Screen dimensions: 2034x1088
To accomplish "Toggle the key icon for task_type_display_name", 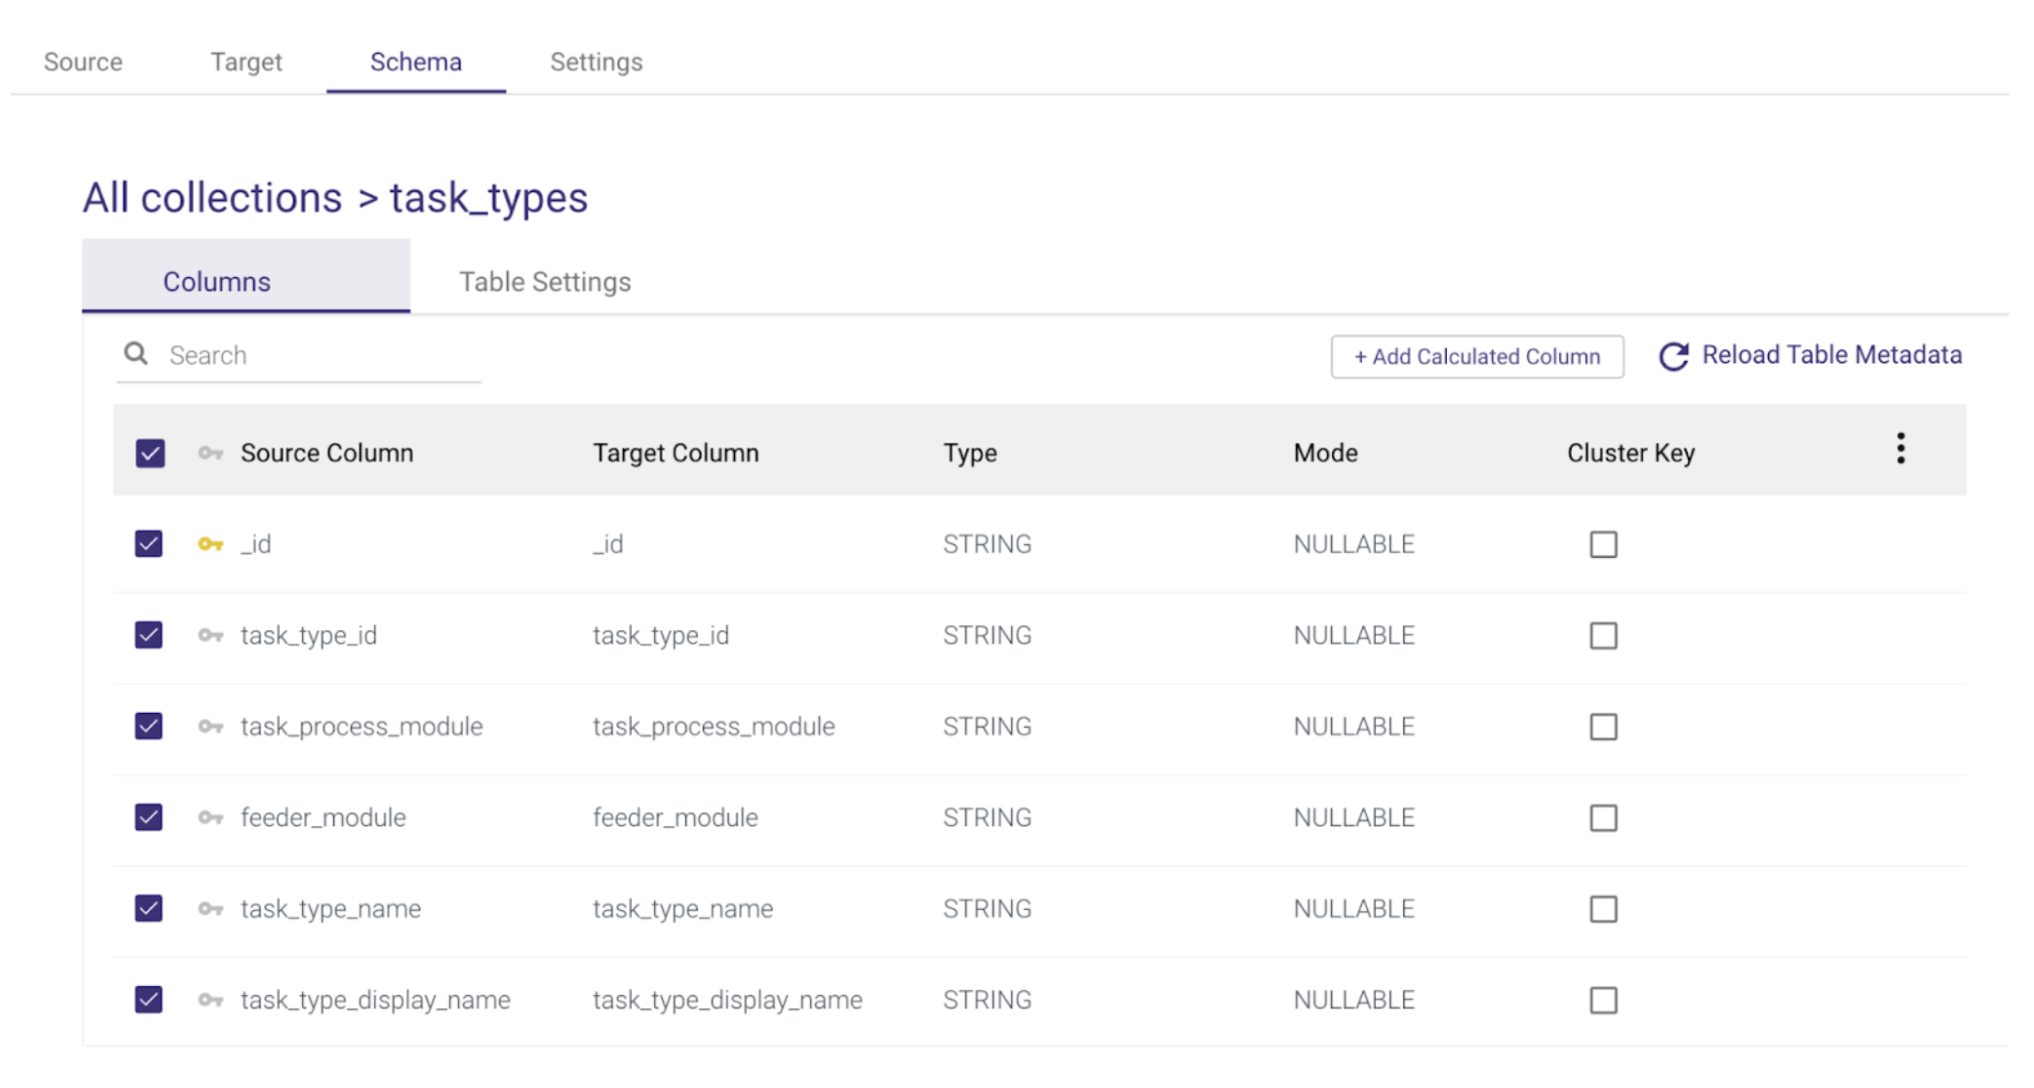I will click(210, 1000).
